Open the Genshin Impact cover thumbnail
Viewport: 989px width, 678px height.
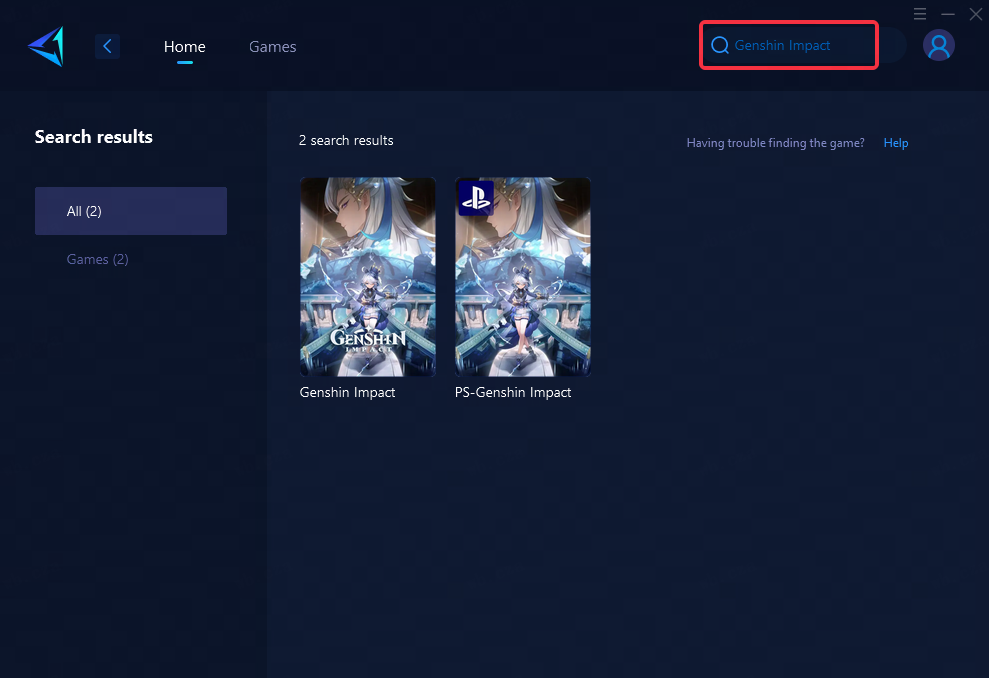click(368, 277)
